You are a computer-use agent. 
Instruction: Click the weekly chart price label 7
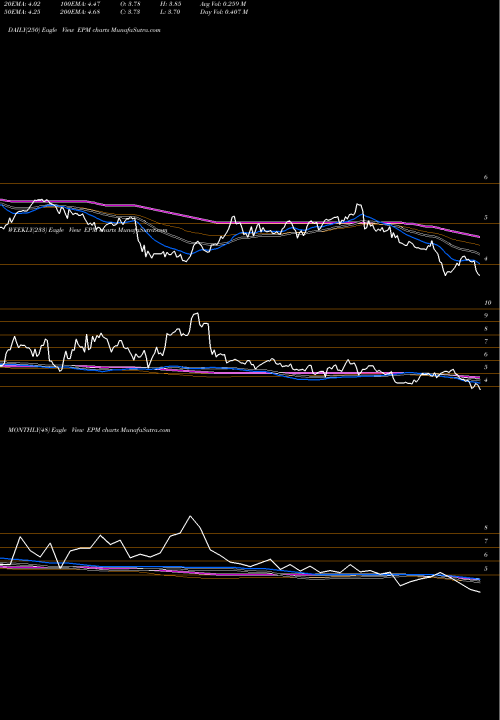click(486, 342)
